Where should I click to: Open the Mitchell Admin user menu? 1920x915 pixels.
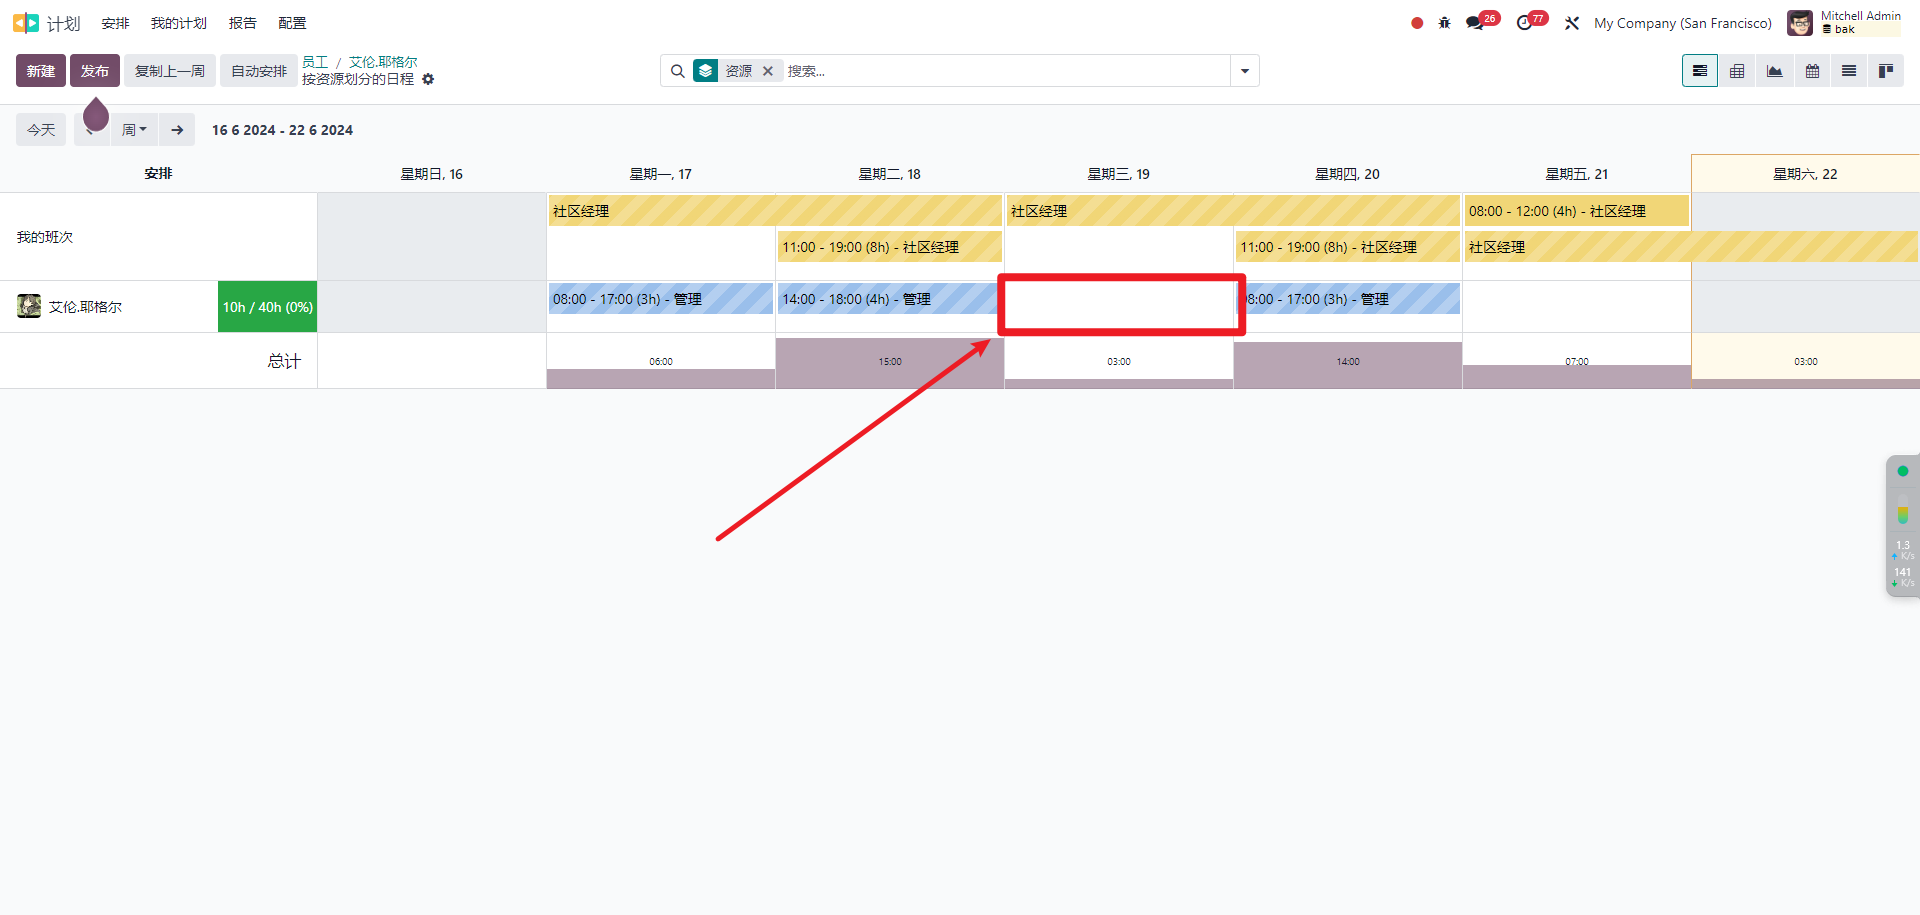(x=1843, y=23)
